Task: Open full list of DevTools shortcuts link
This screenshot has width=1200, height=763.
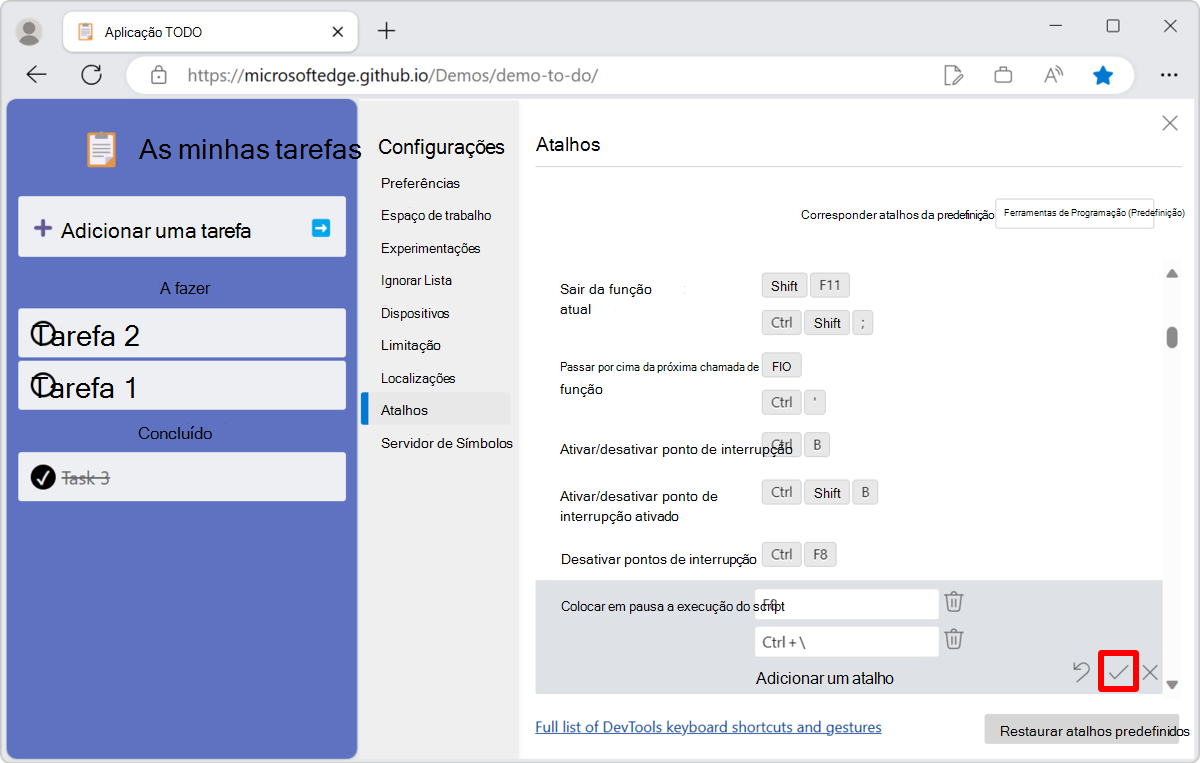Action: pyautogui.click(x=708, y=727)
